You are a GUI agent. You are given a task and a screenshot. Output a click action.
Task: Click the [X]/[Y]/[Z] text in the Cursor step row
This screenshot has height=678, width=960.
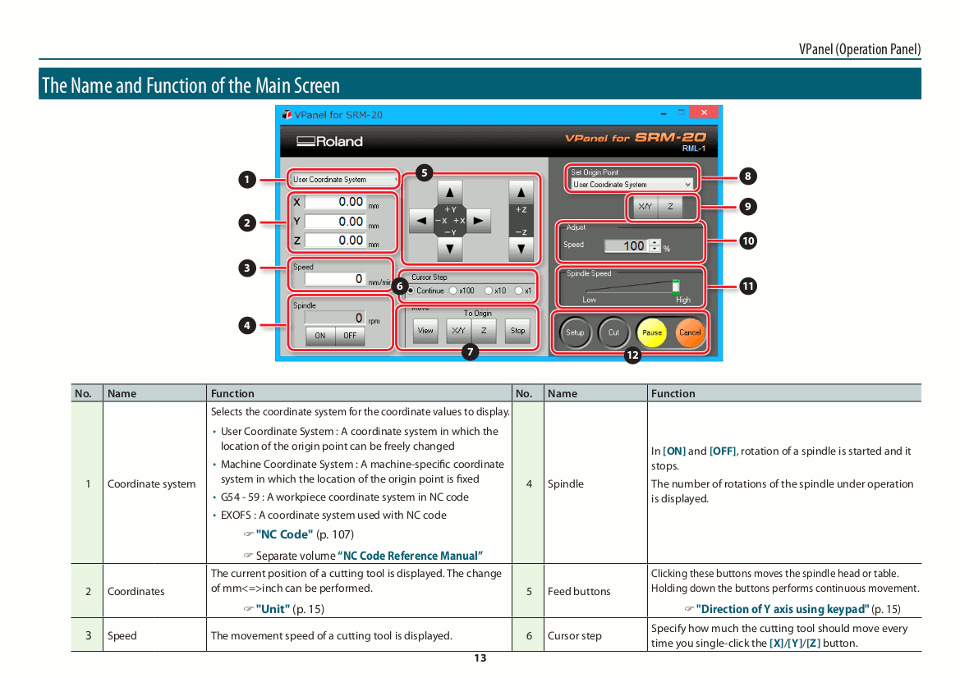pos(795,644)
